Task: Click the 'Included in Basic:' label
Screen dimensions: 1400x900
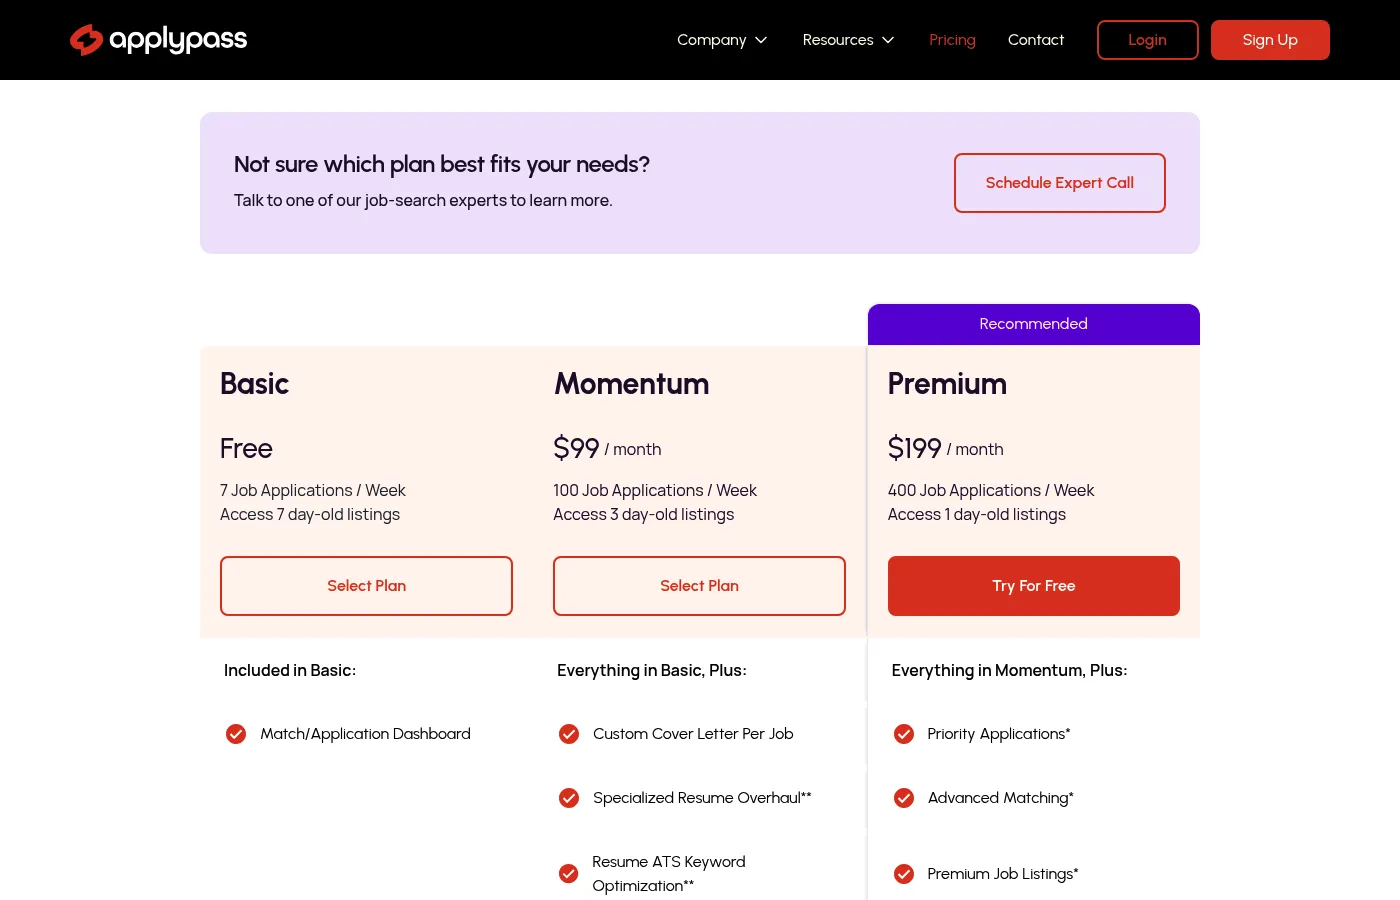Action: pyautogui.click(x=290, y=671)
